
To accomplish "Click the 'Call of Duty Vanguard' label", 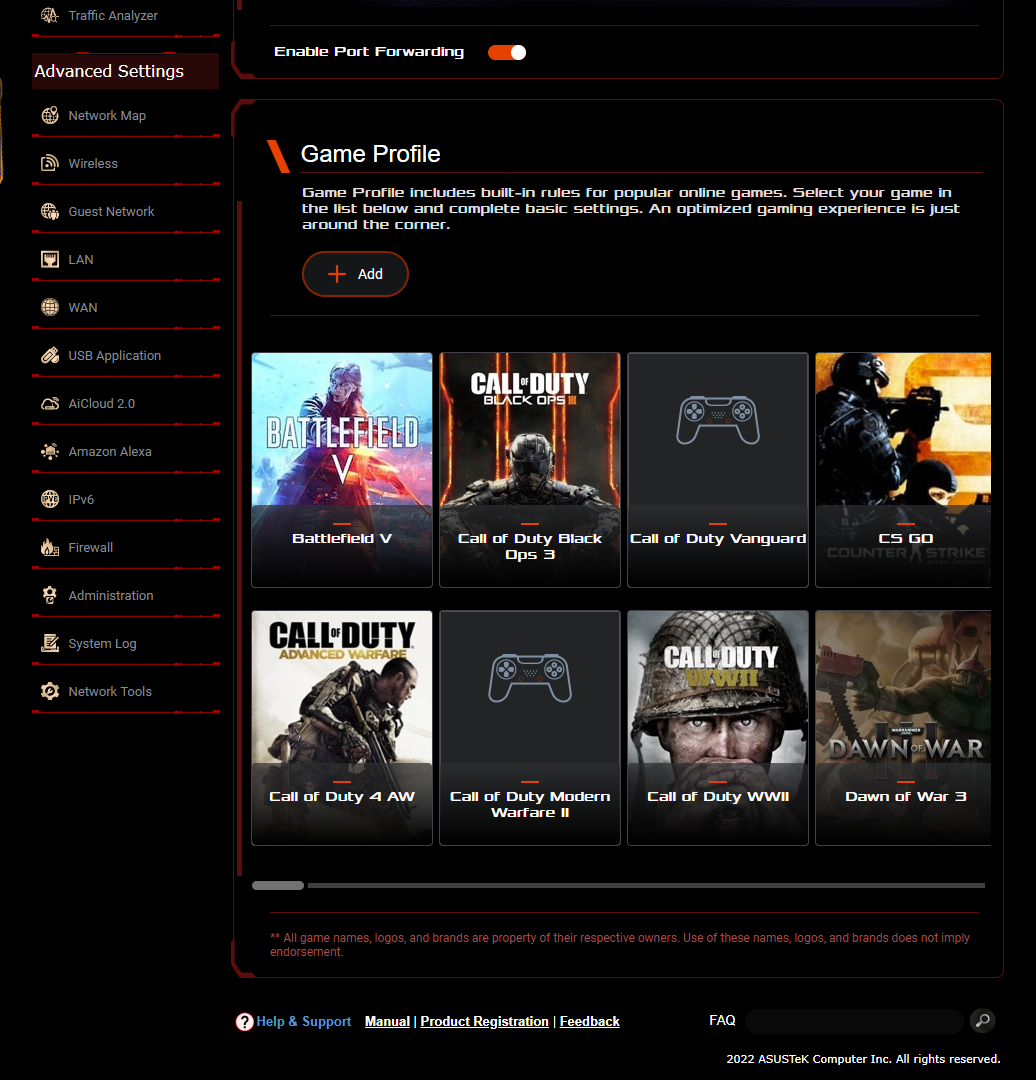I will click(718, 539).
